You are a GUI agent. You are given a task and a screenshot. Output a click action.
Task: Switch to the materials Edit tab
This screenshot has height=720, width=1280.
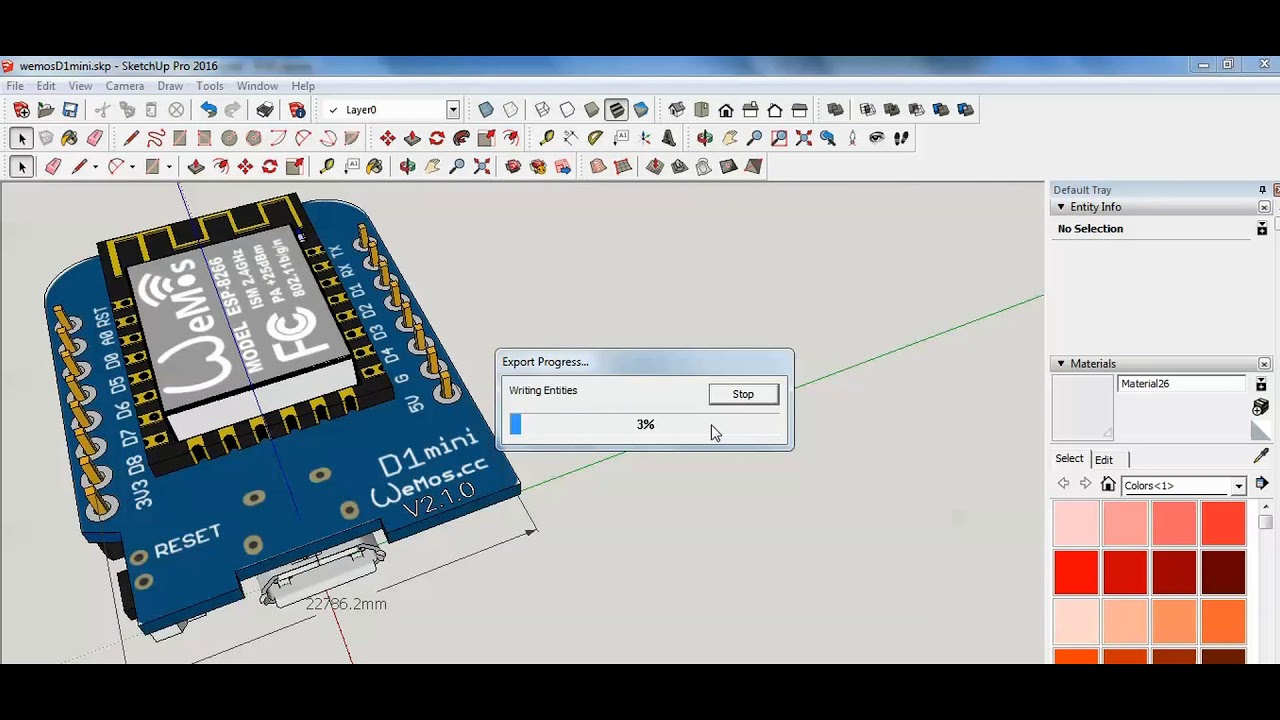tap(1104, 460)
